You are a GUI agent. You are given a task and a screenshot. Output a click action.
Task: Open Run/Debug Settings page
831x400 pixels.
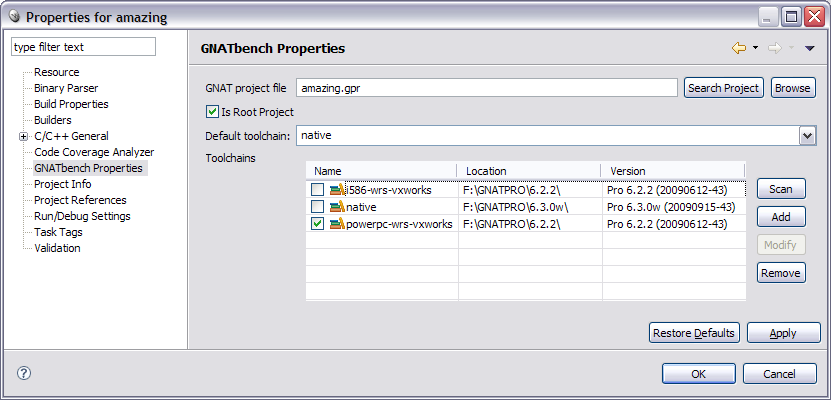[82, 216]
